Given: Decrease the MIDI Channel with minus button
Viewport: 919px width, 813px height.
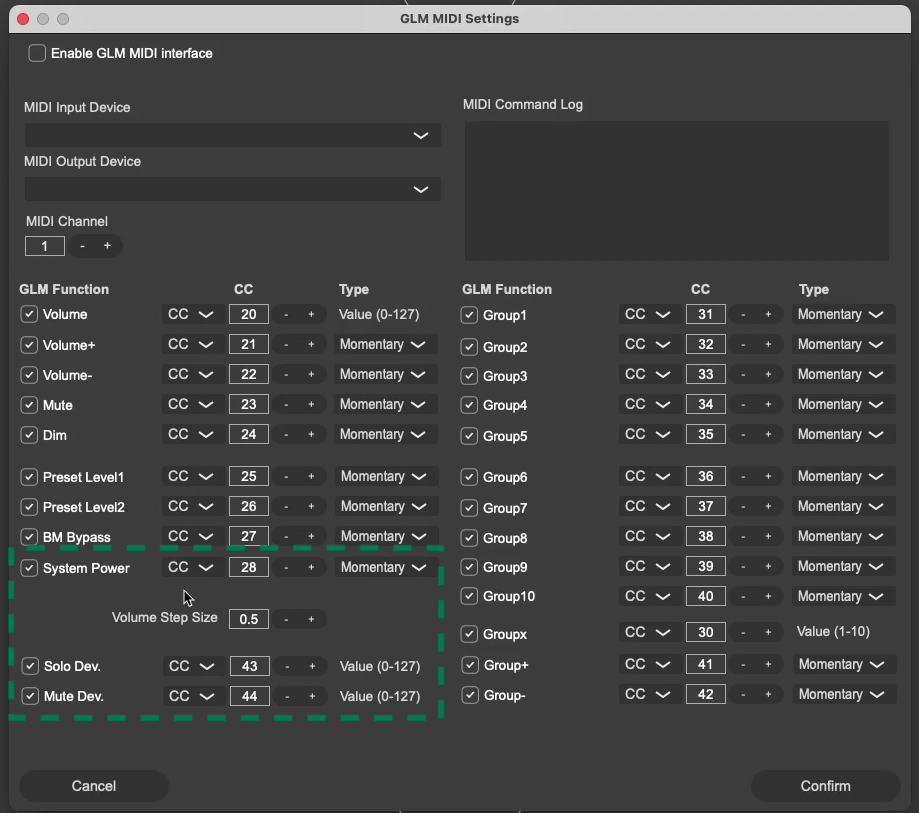Looking at the screenshot, I should [82, 246].
